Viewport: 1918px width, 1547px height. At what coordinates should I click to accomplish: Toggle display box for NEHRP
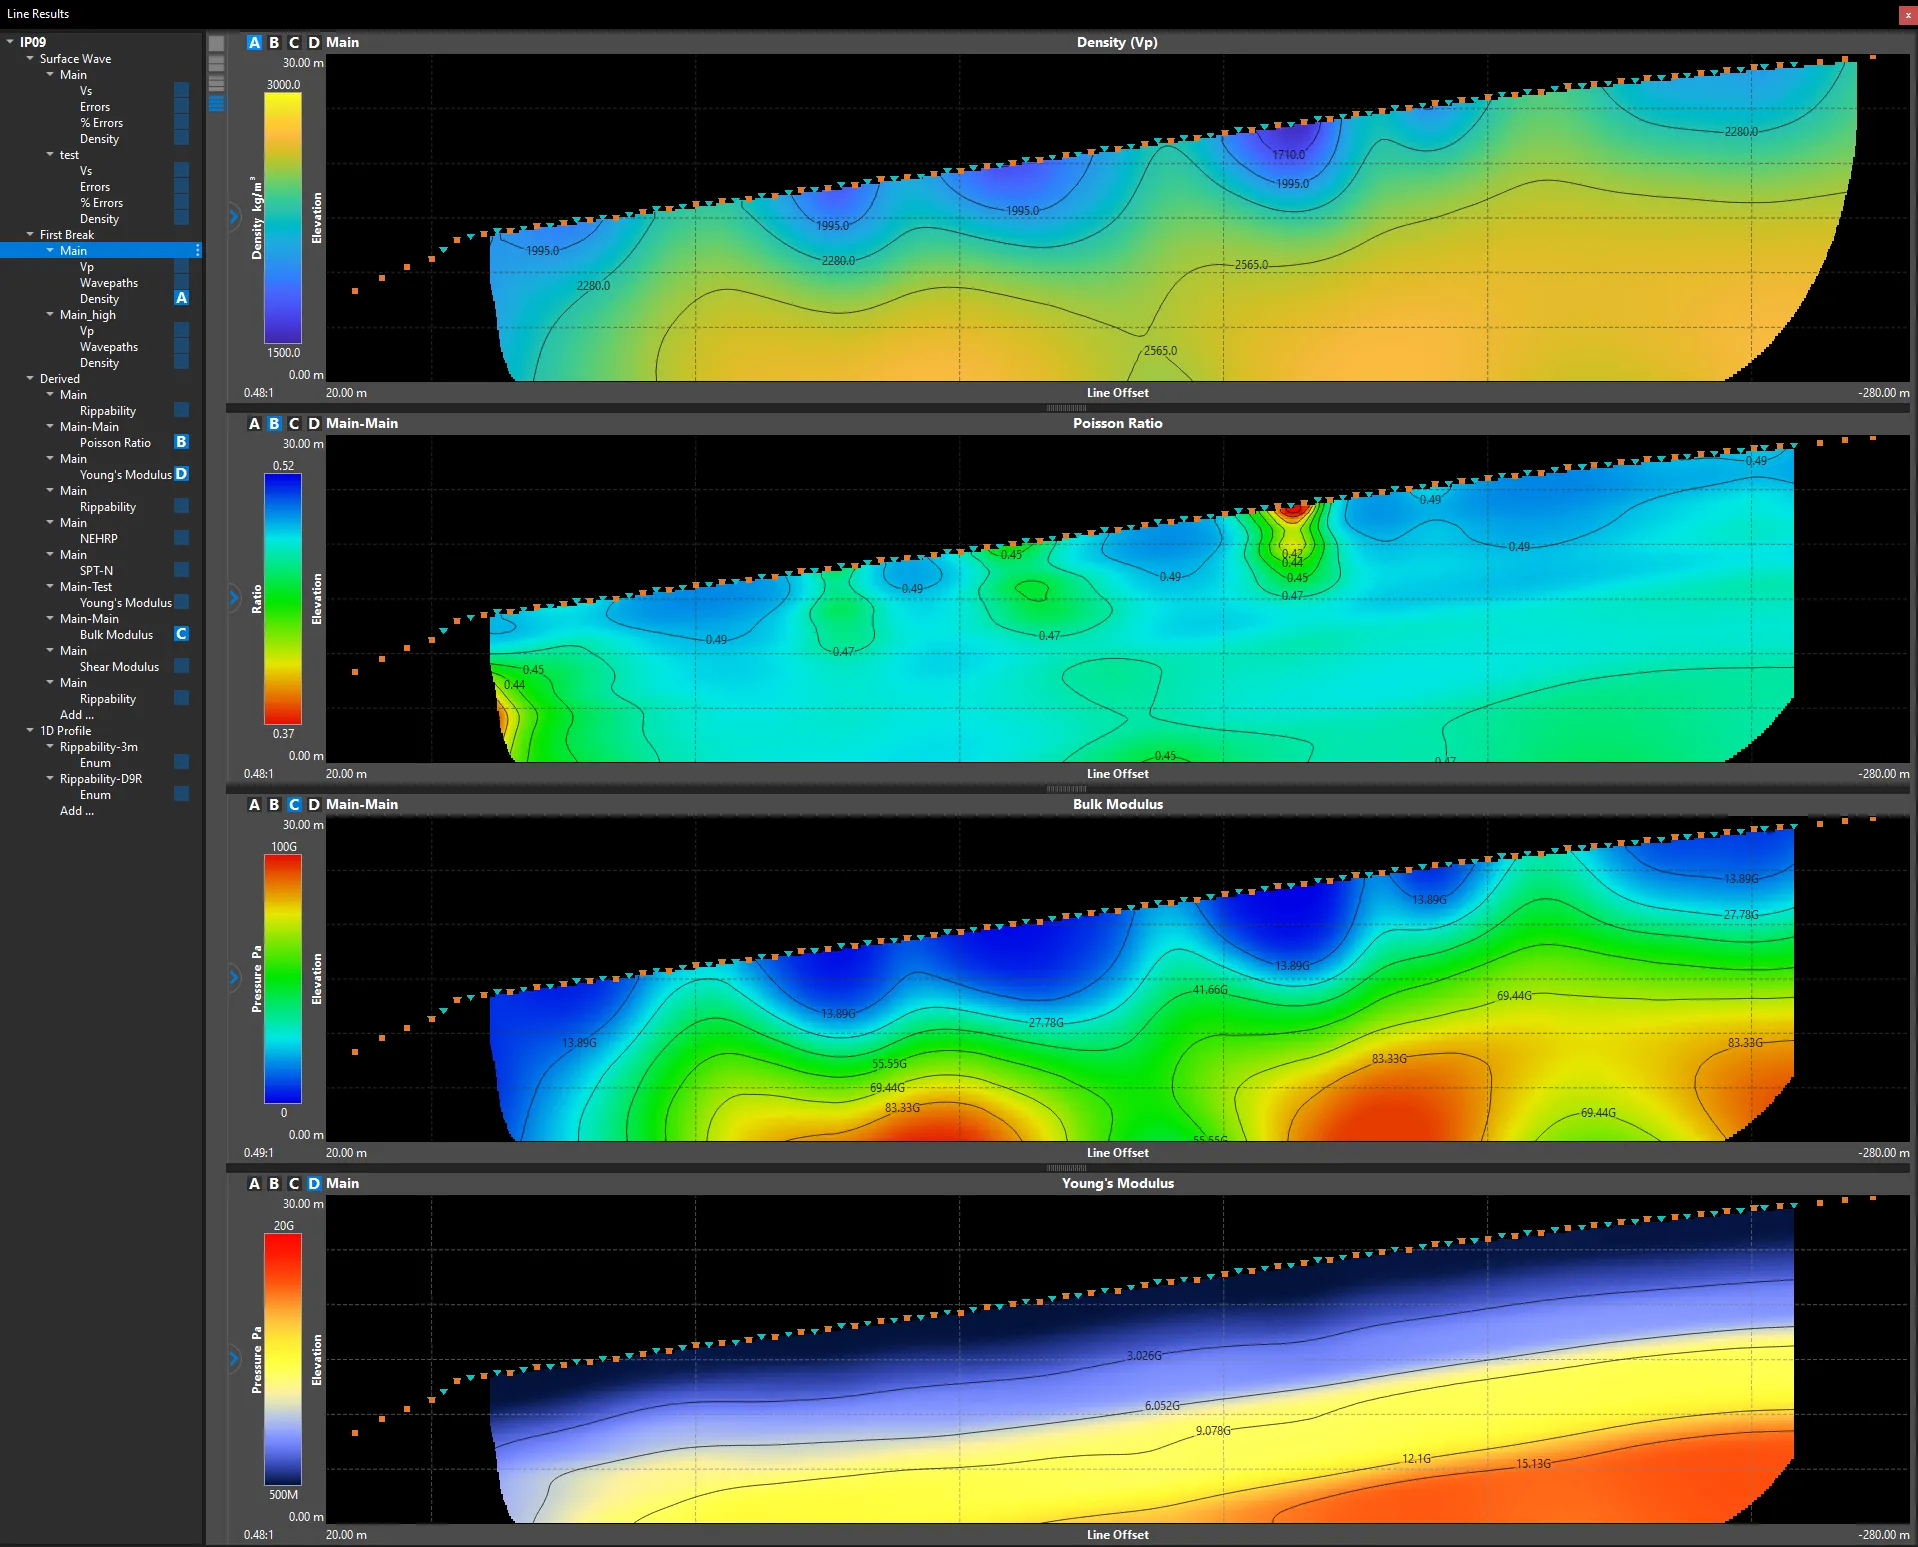(181, 538)
